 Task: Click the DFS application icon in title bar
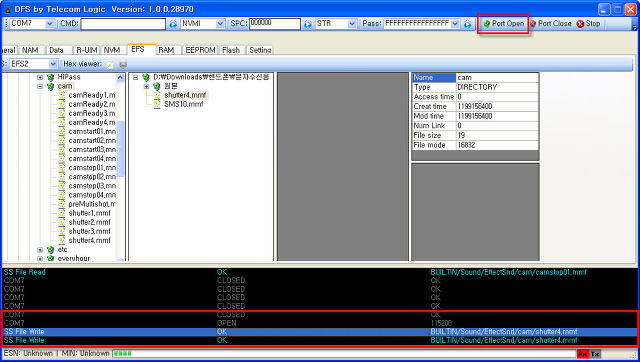pos(7,9)
